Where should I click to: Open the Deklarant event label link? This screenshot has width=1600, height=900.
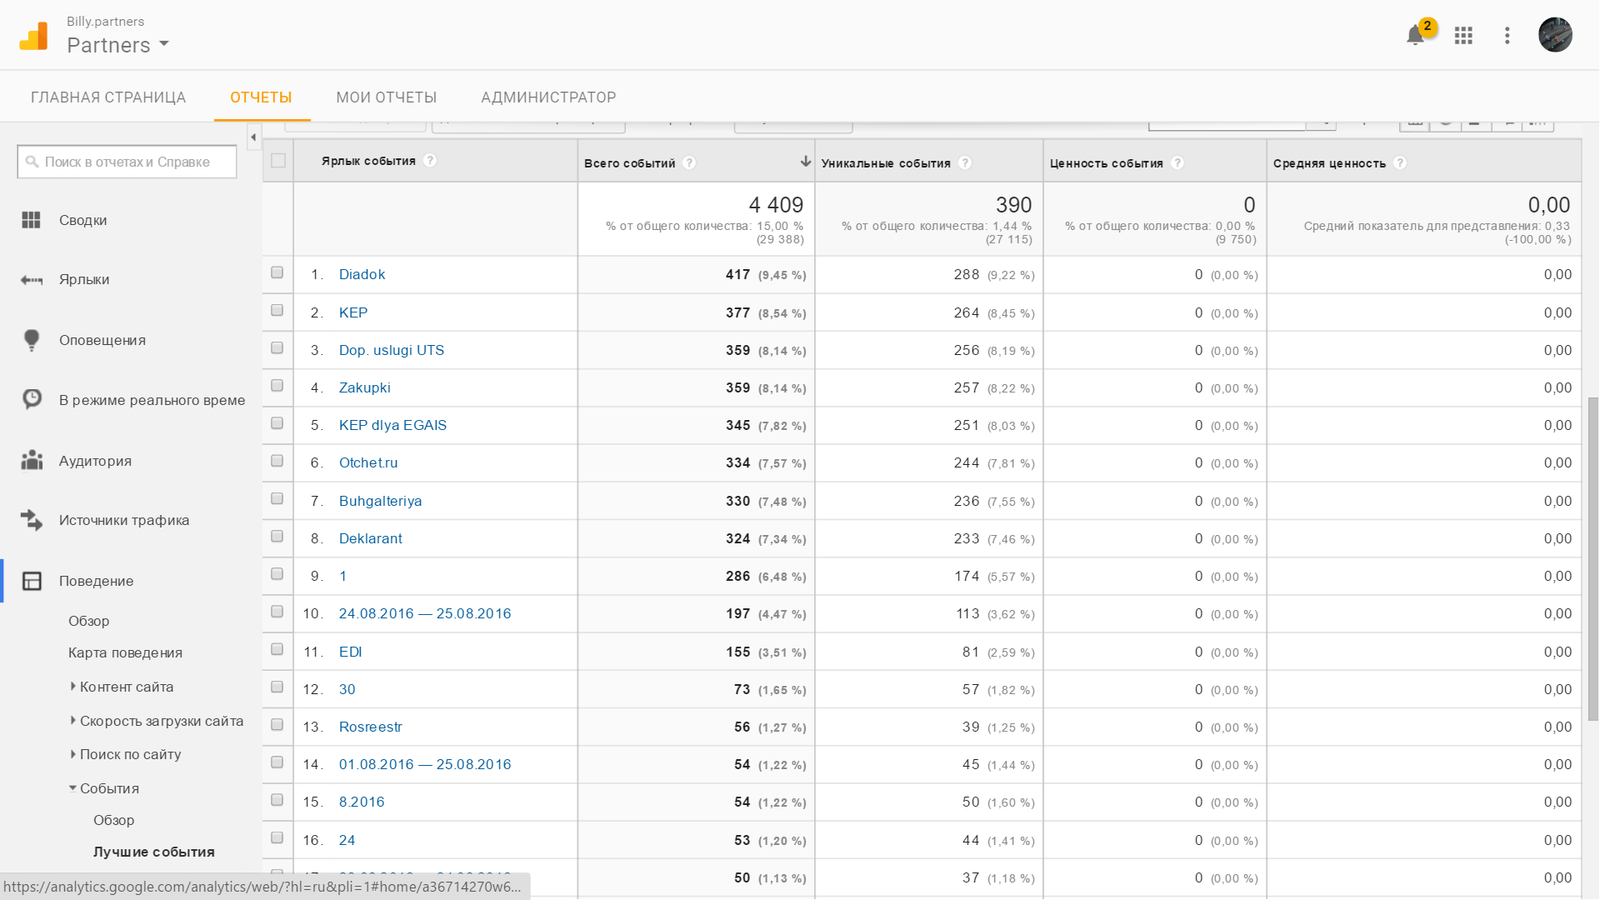click(x=370, y=538)
